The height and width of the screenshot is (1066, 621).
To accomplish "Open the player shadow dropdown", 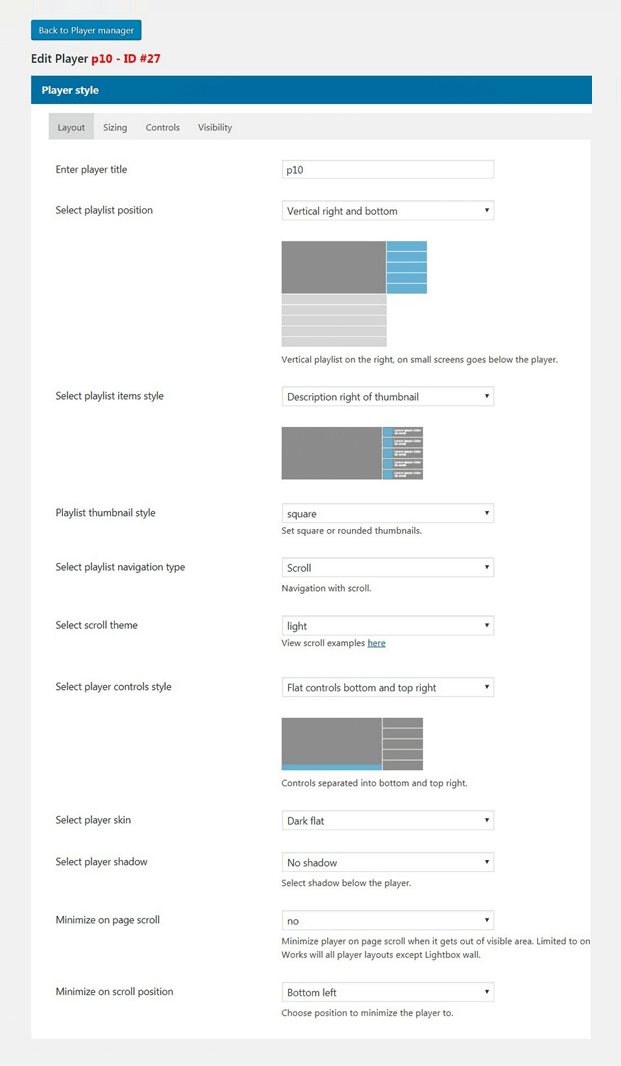I will [x=387, y=861].
